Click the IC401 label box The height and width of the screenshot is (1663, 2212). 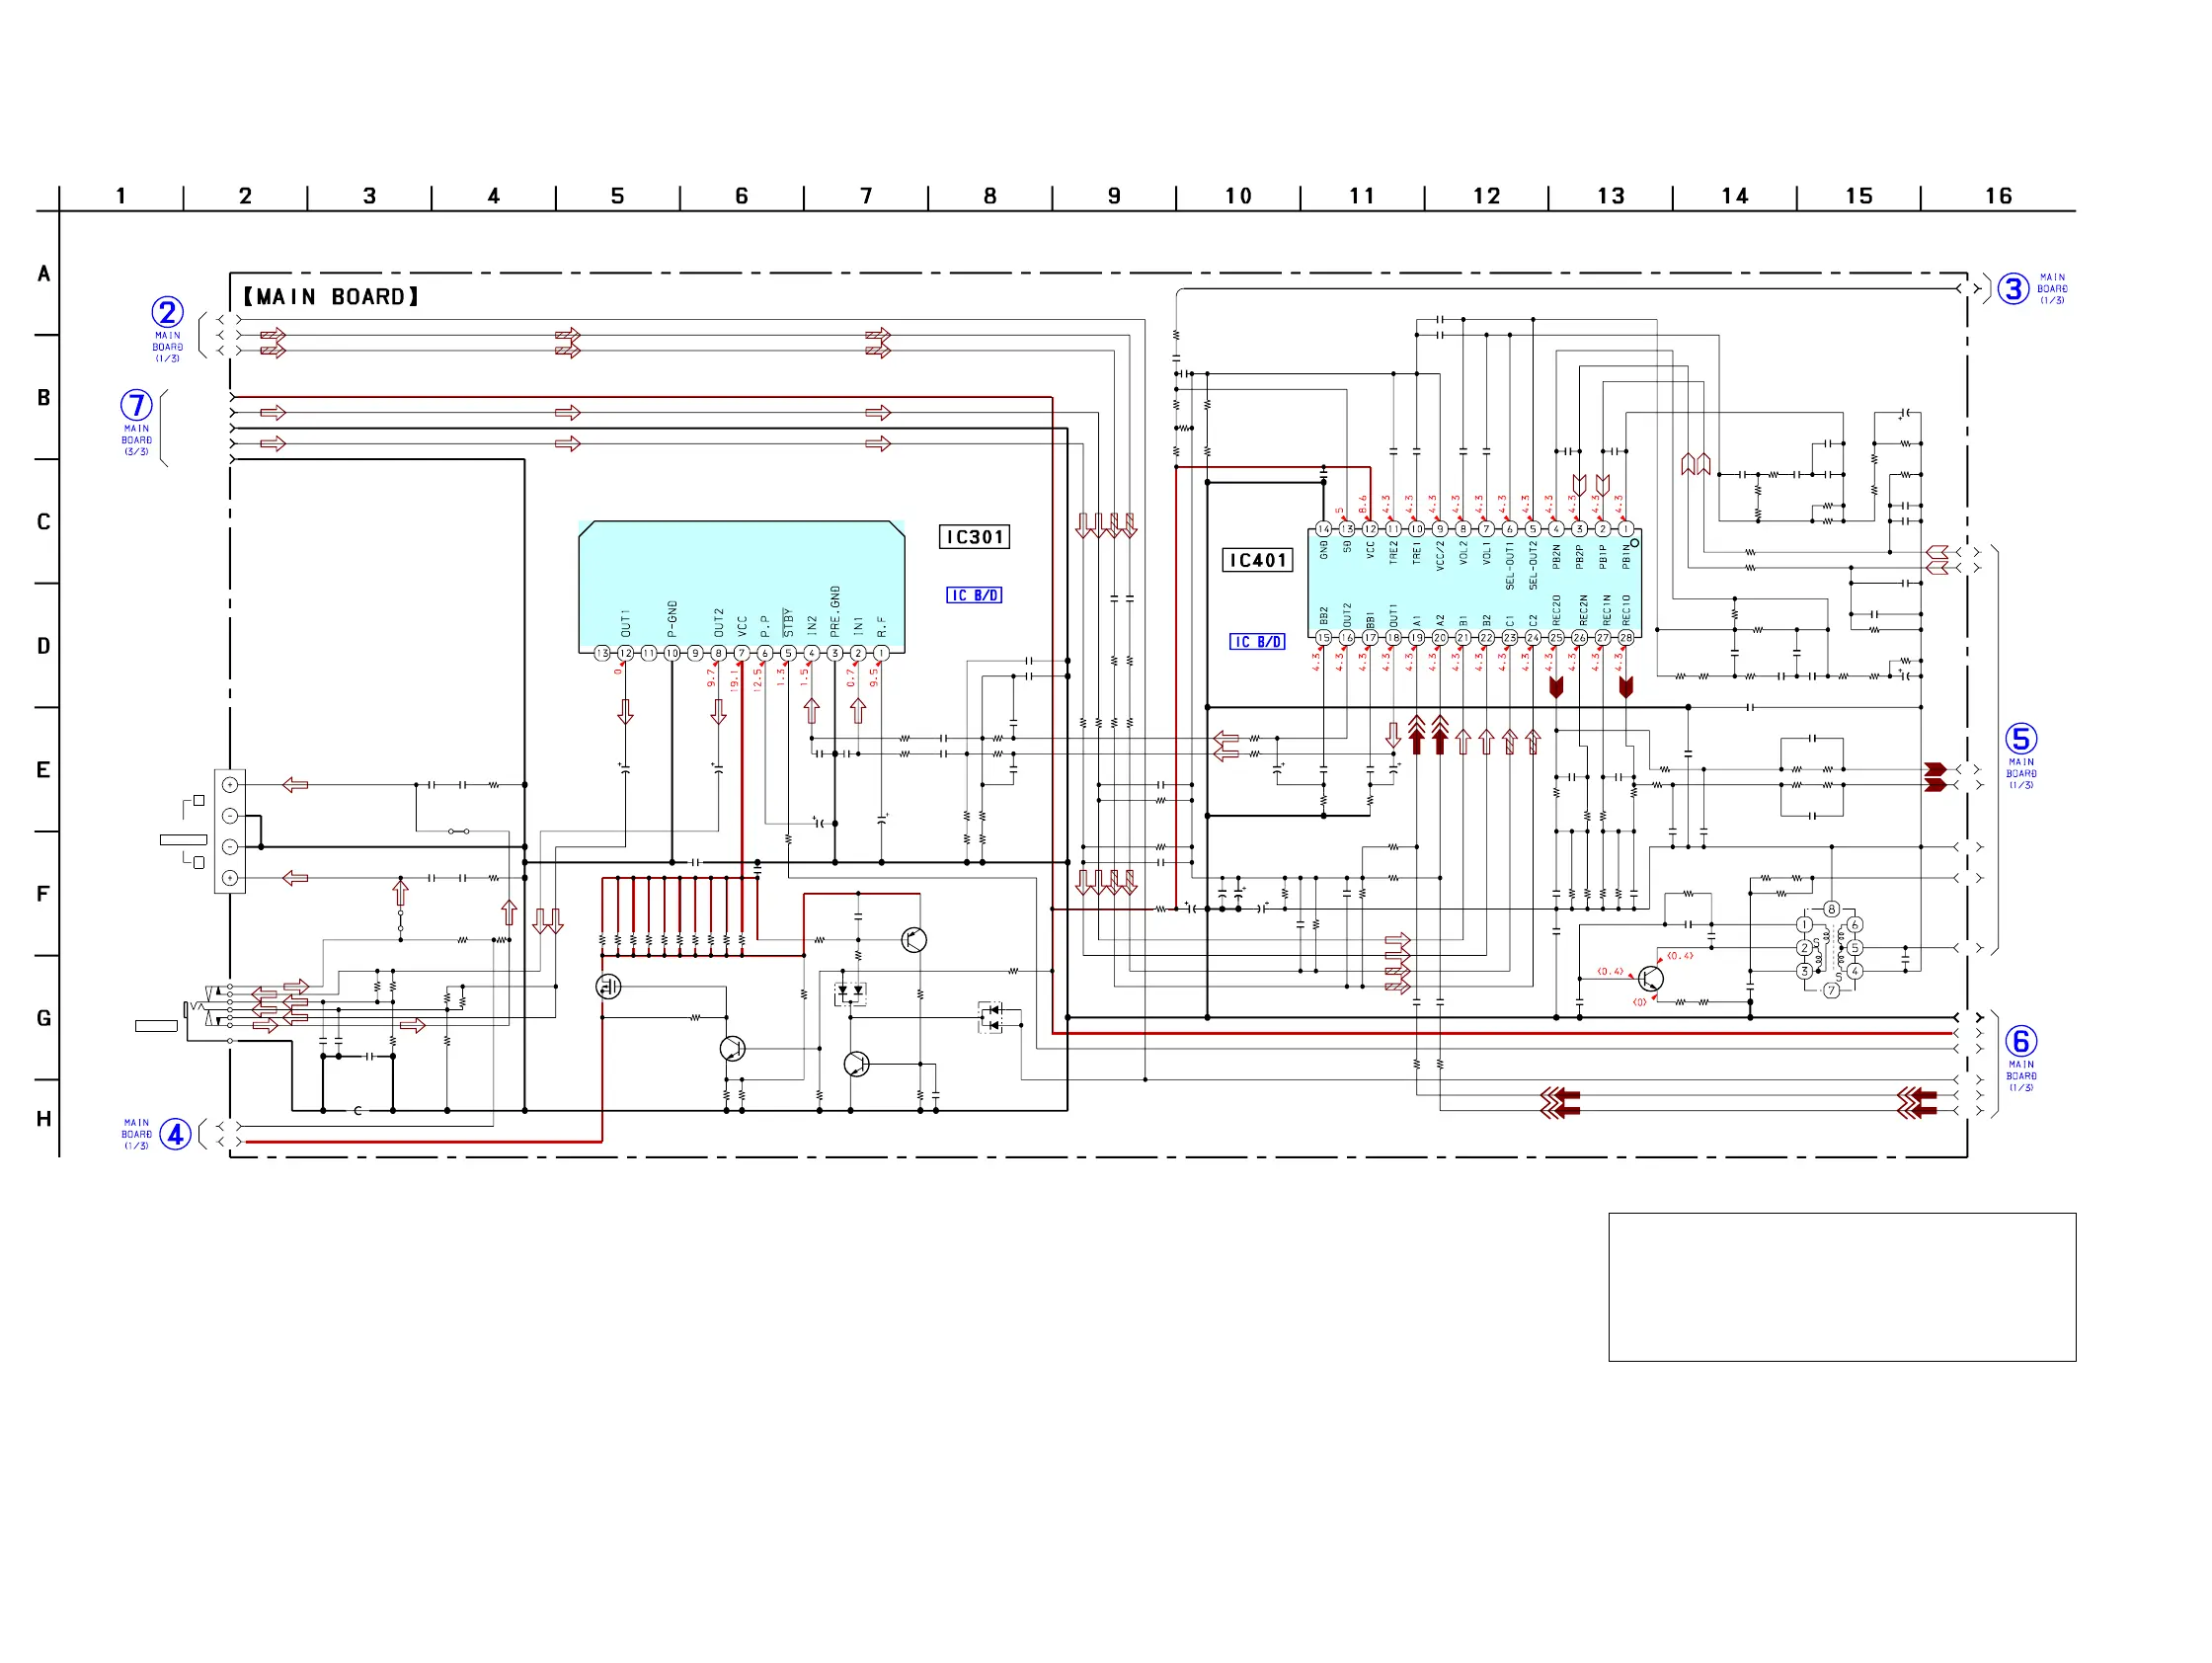point(1257,560)
